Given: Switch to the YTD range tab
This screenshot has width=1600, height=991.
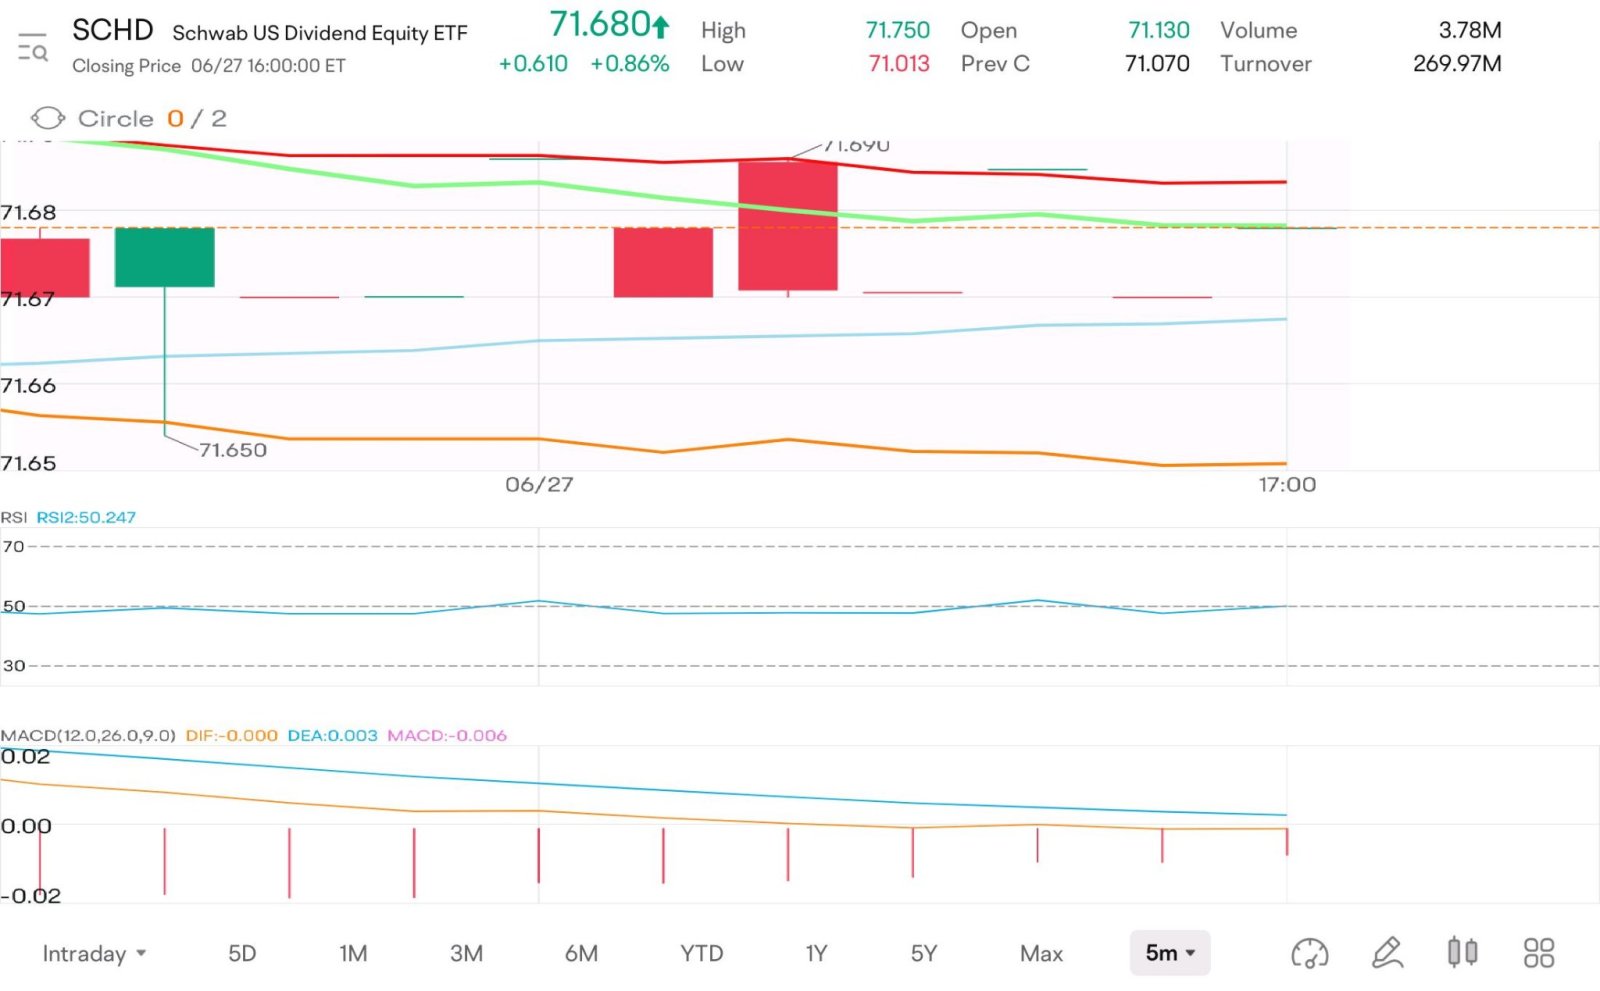Looking at the screenshot, I should tap(701, 954).
